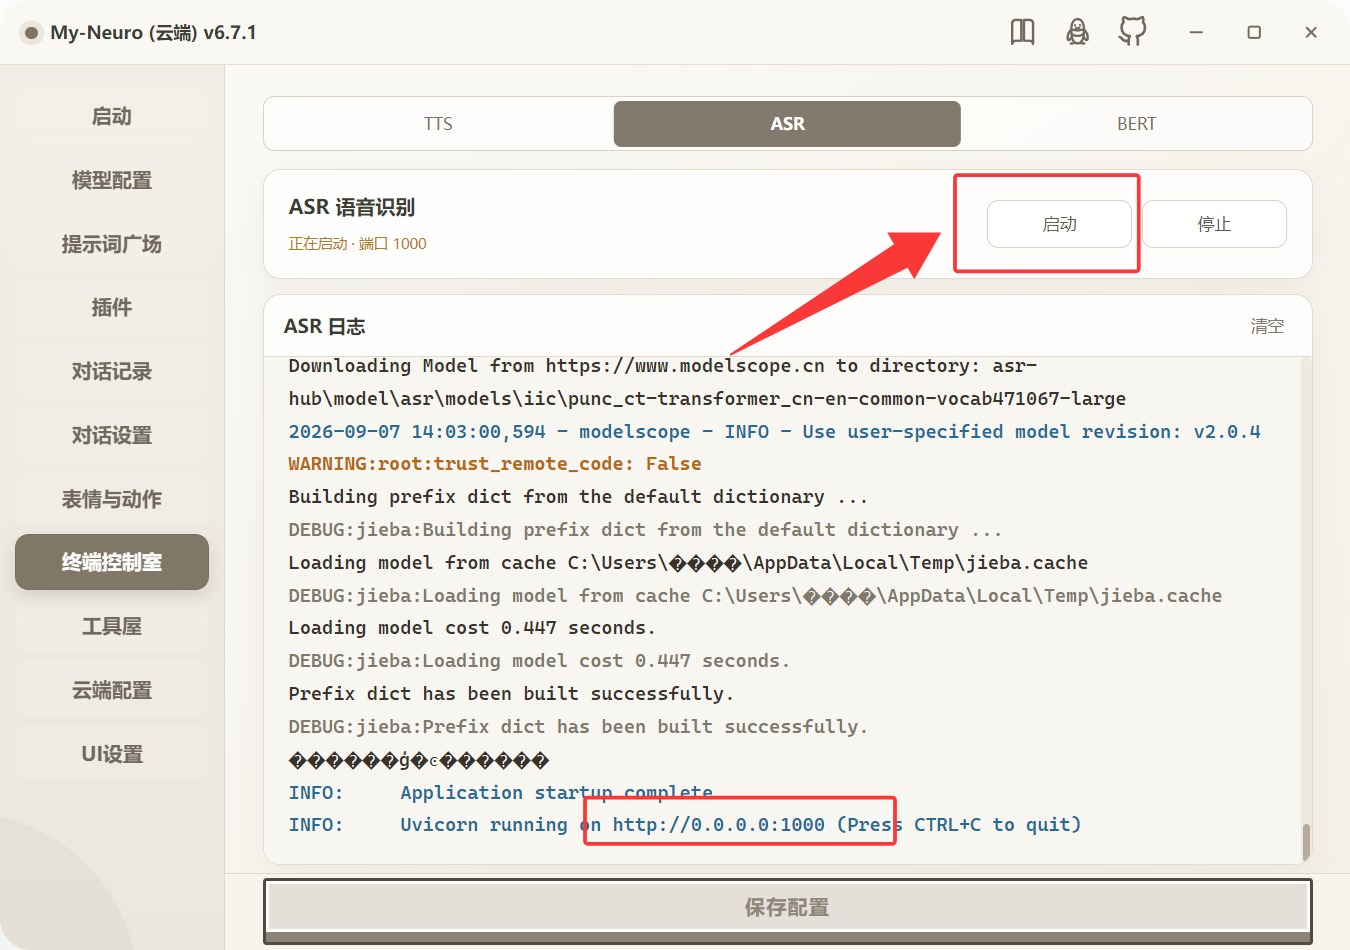Click the DEBUG:jieba:Building prefix dict log line
This screenshot has height=950, width=1350.
[645, 530]
